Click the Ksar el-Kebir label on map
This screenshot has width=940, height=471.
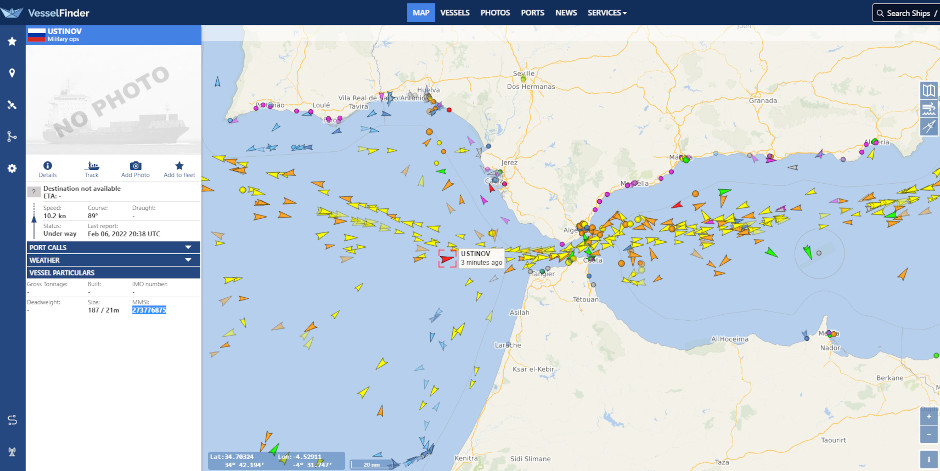click(x=534, y=370)
